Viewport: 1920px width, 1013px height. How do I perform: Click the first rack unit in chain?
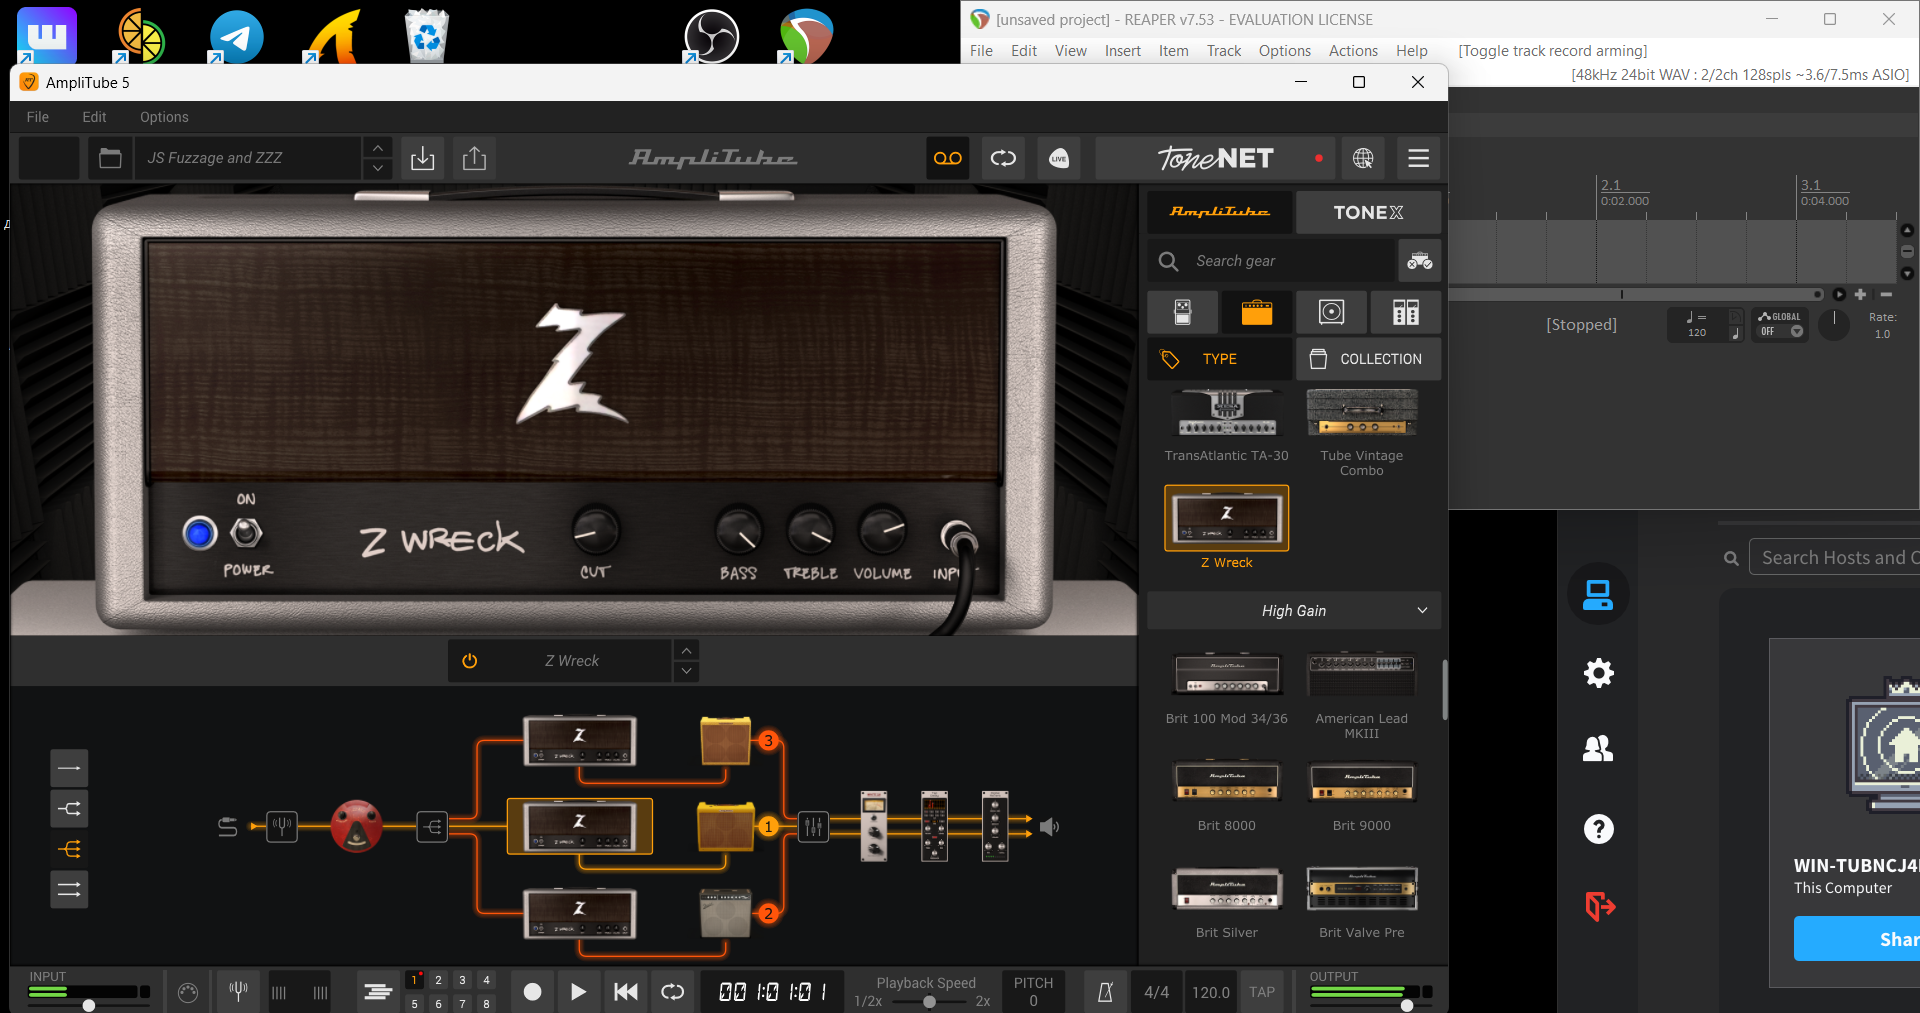pyautogui.click(x=874, y=826)
